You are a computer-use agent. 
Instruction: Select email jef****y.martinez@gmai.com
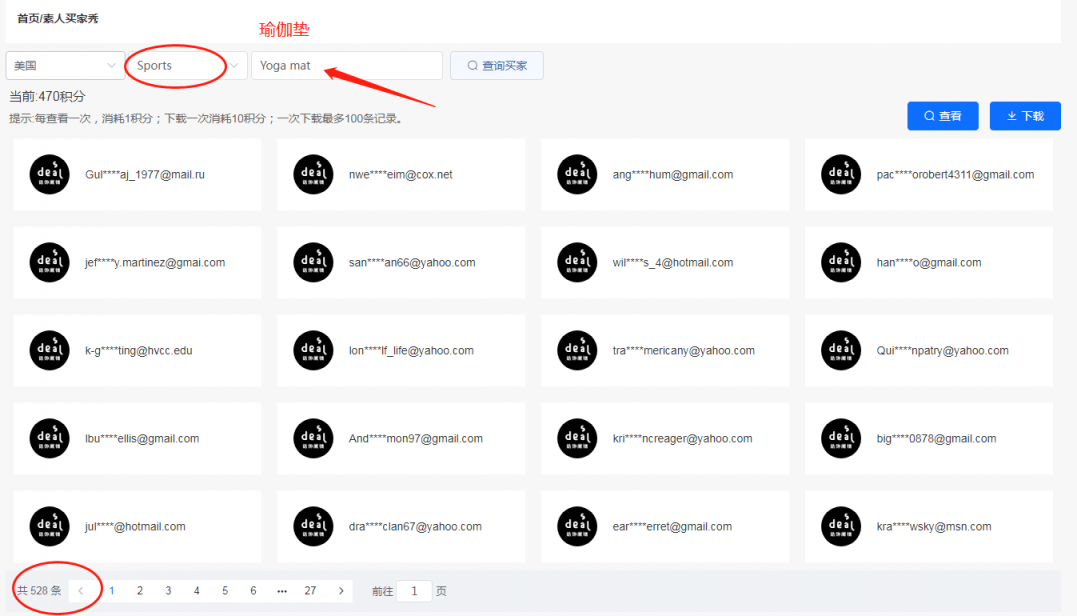155,262
